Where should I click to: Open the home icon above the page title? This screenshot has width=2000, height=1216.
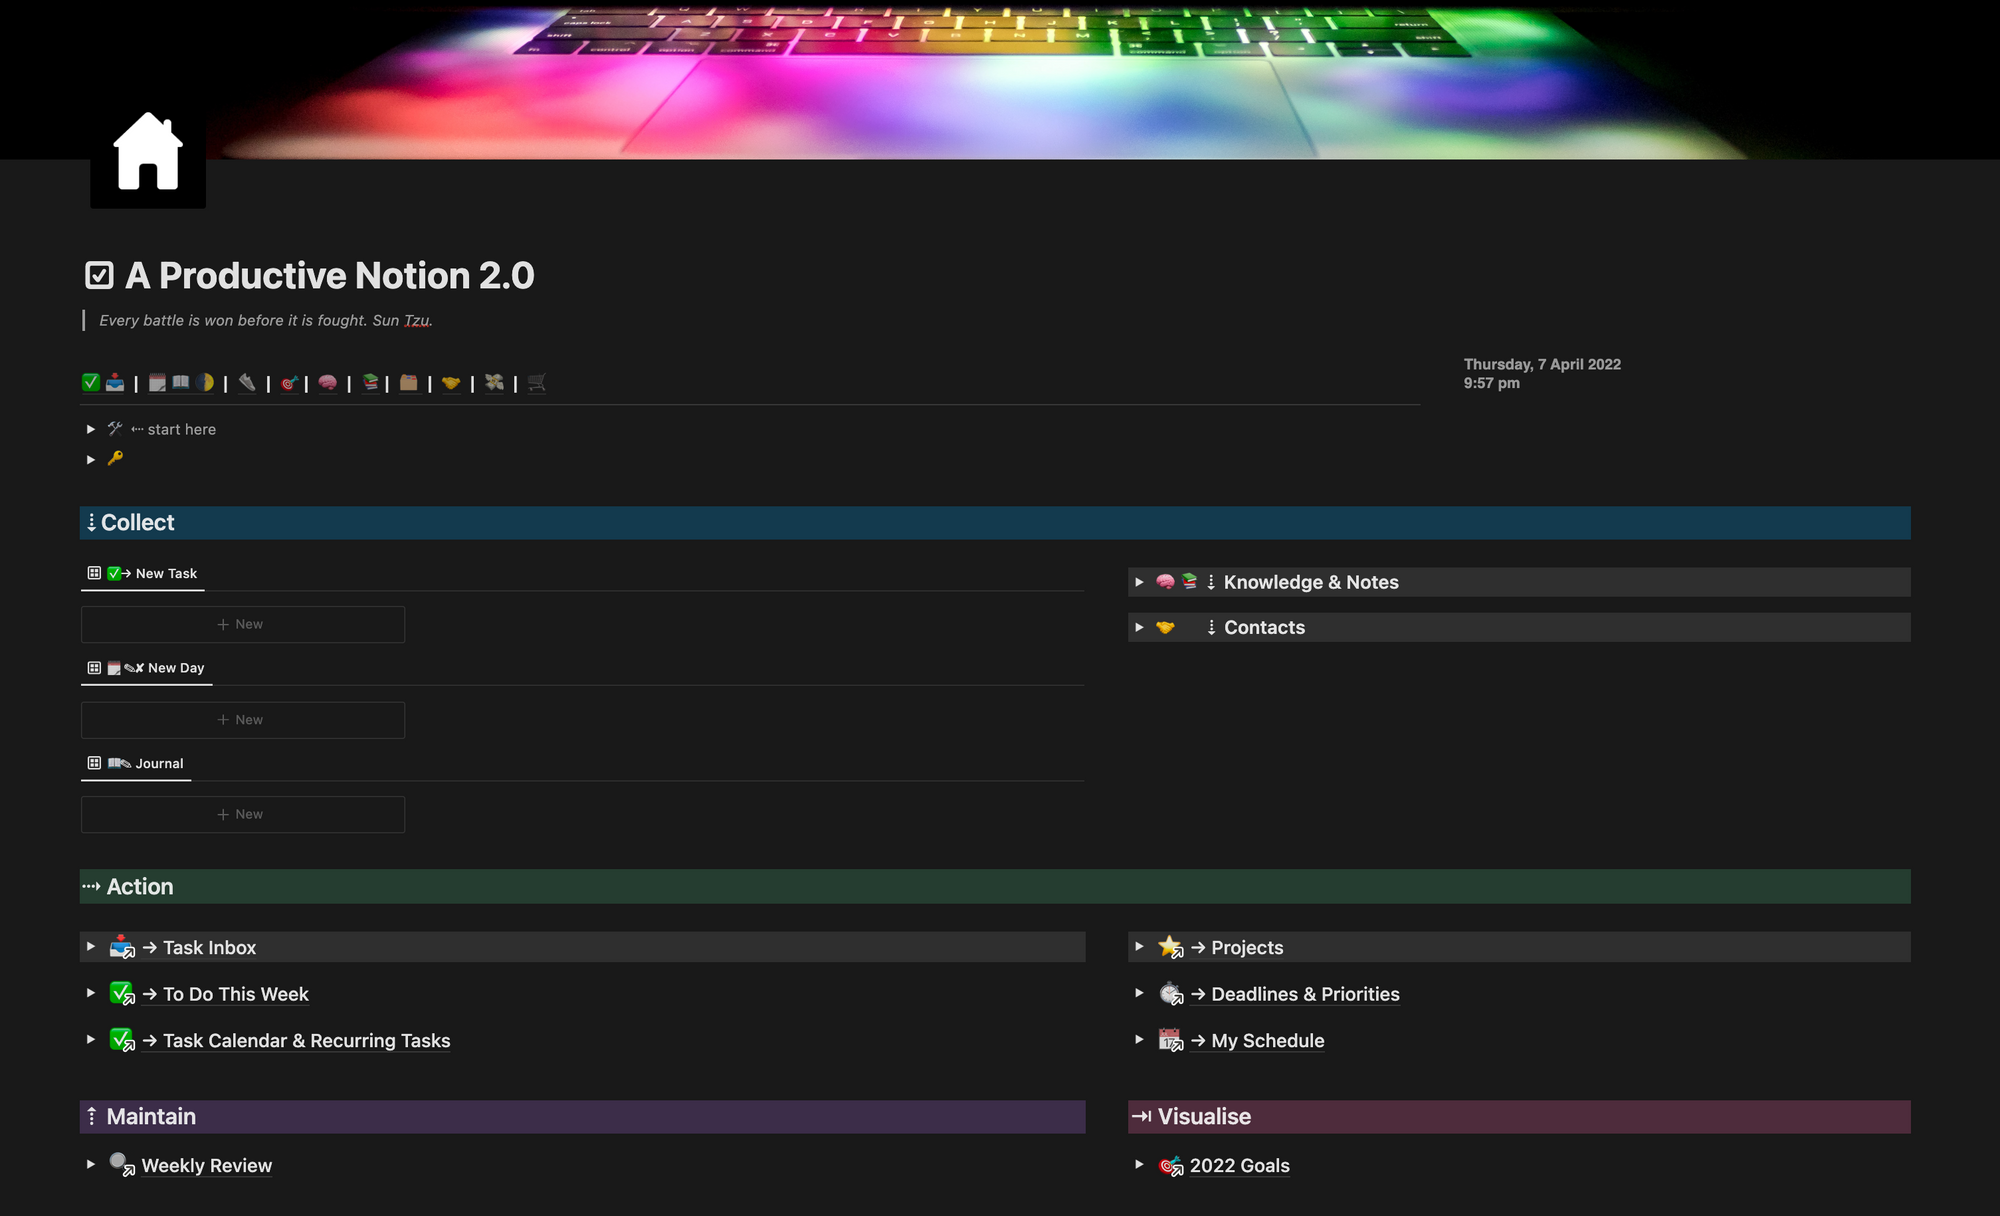click(x=147, y=152)
